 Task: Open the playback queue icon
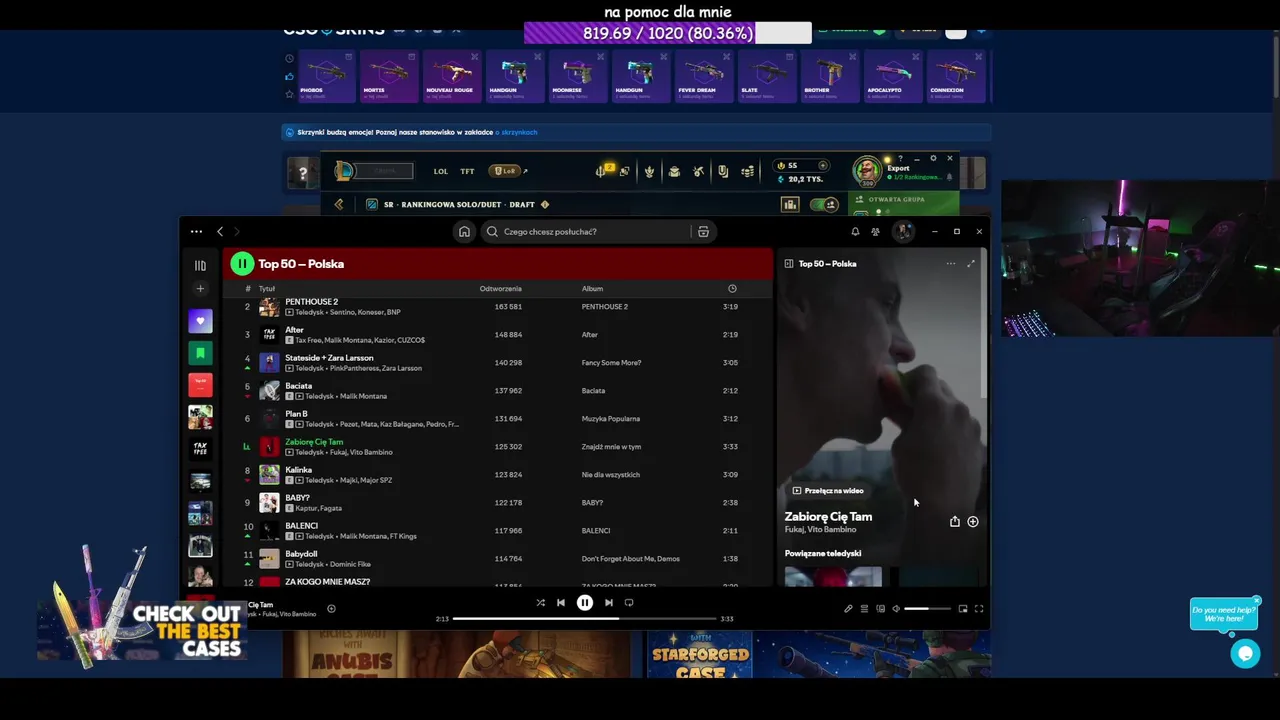click(x=864, y=609)
